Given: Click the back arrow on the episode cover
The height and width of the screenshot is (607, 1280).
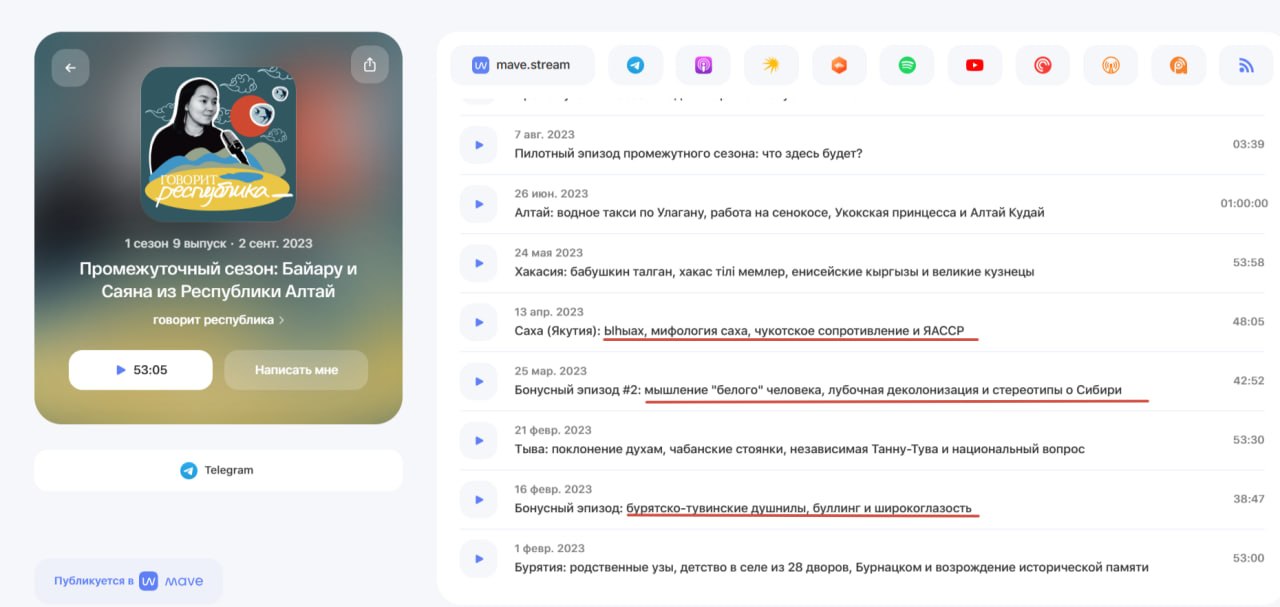Looking at the screenshot, I should point(69,66).
